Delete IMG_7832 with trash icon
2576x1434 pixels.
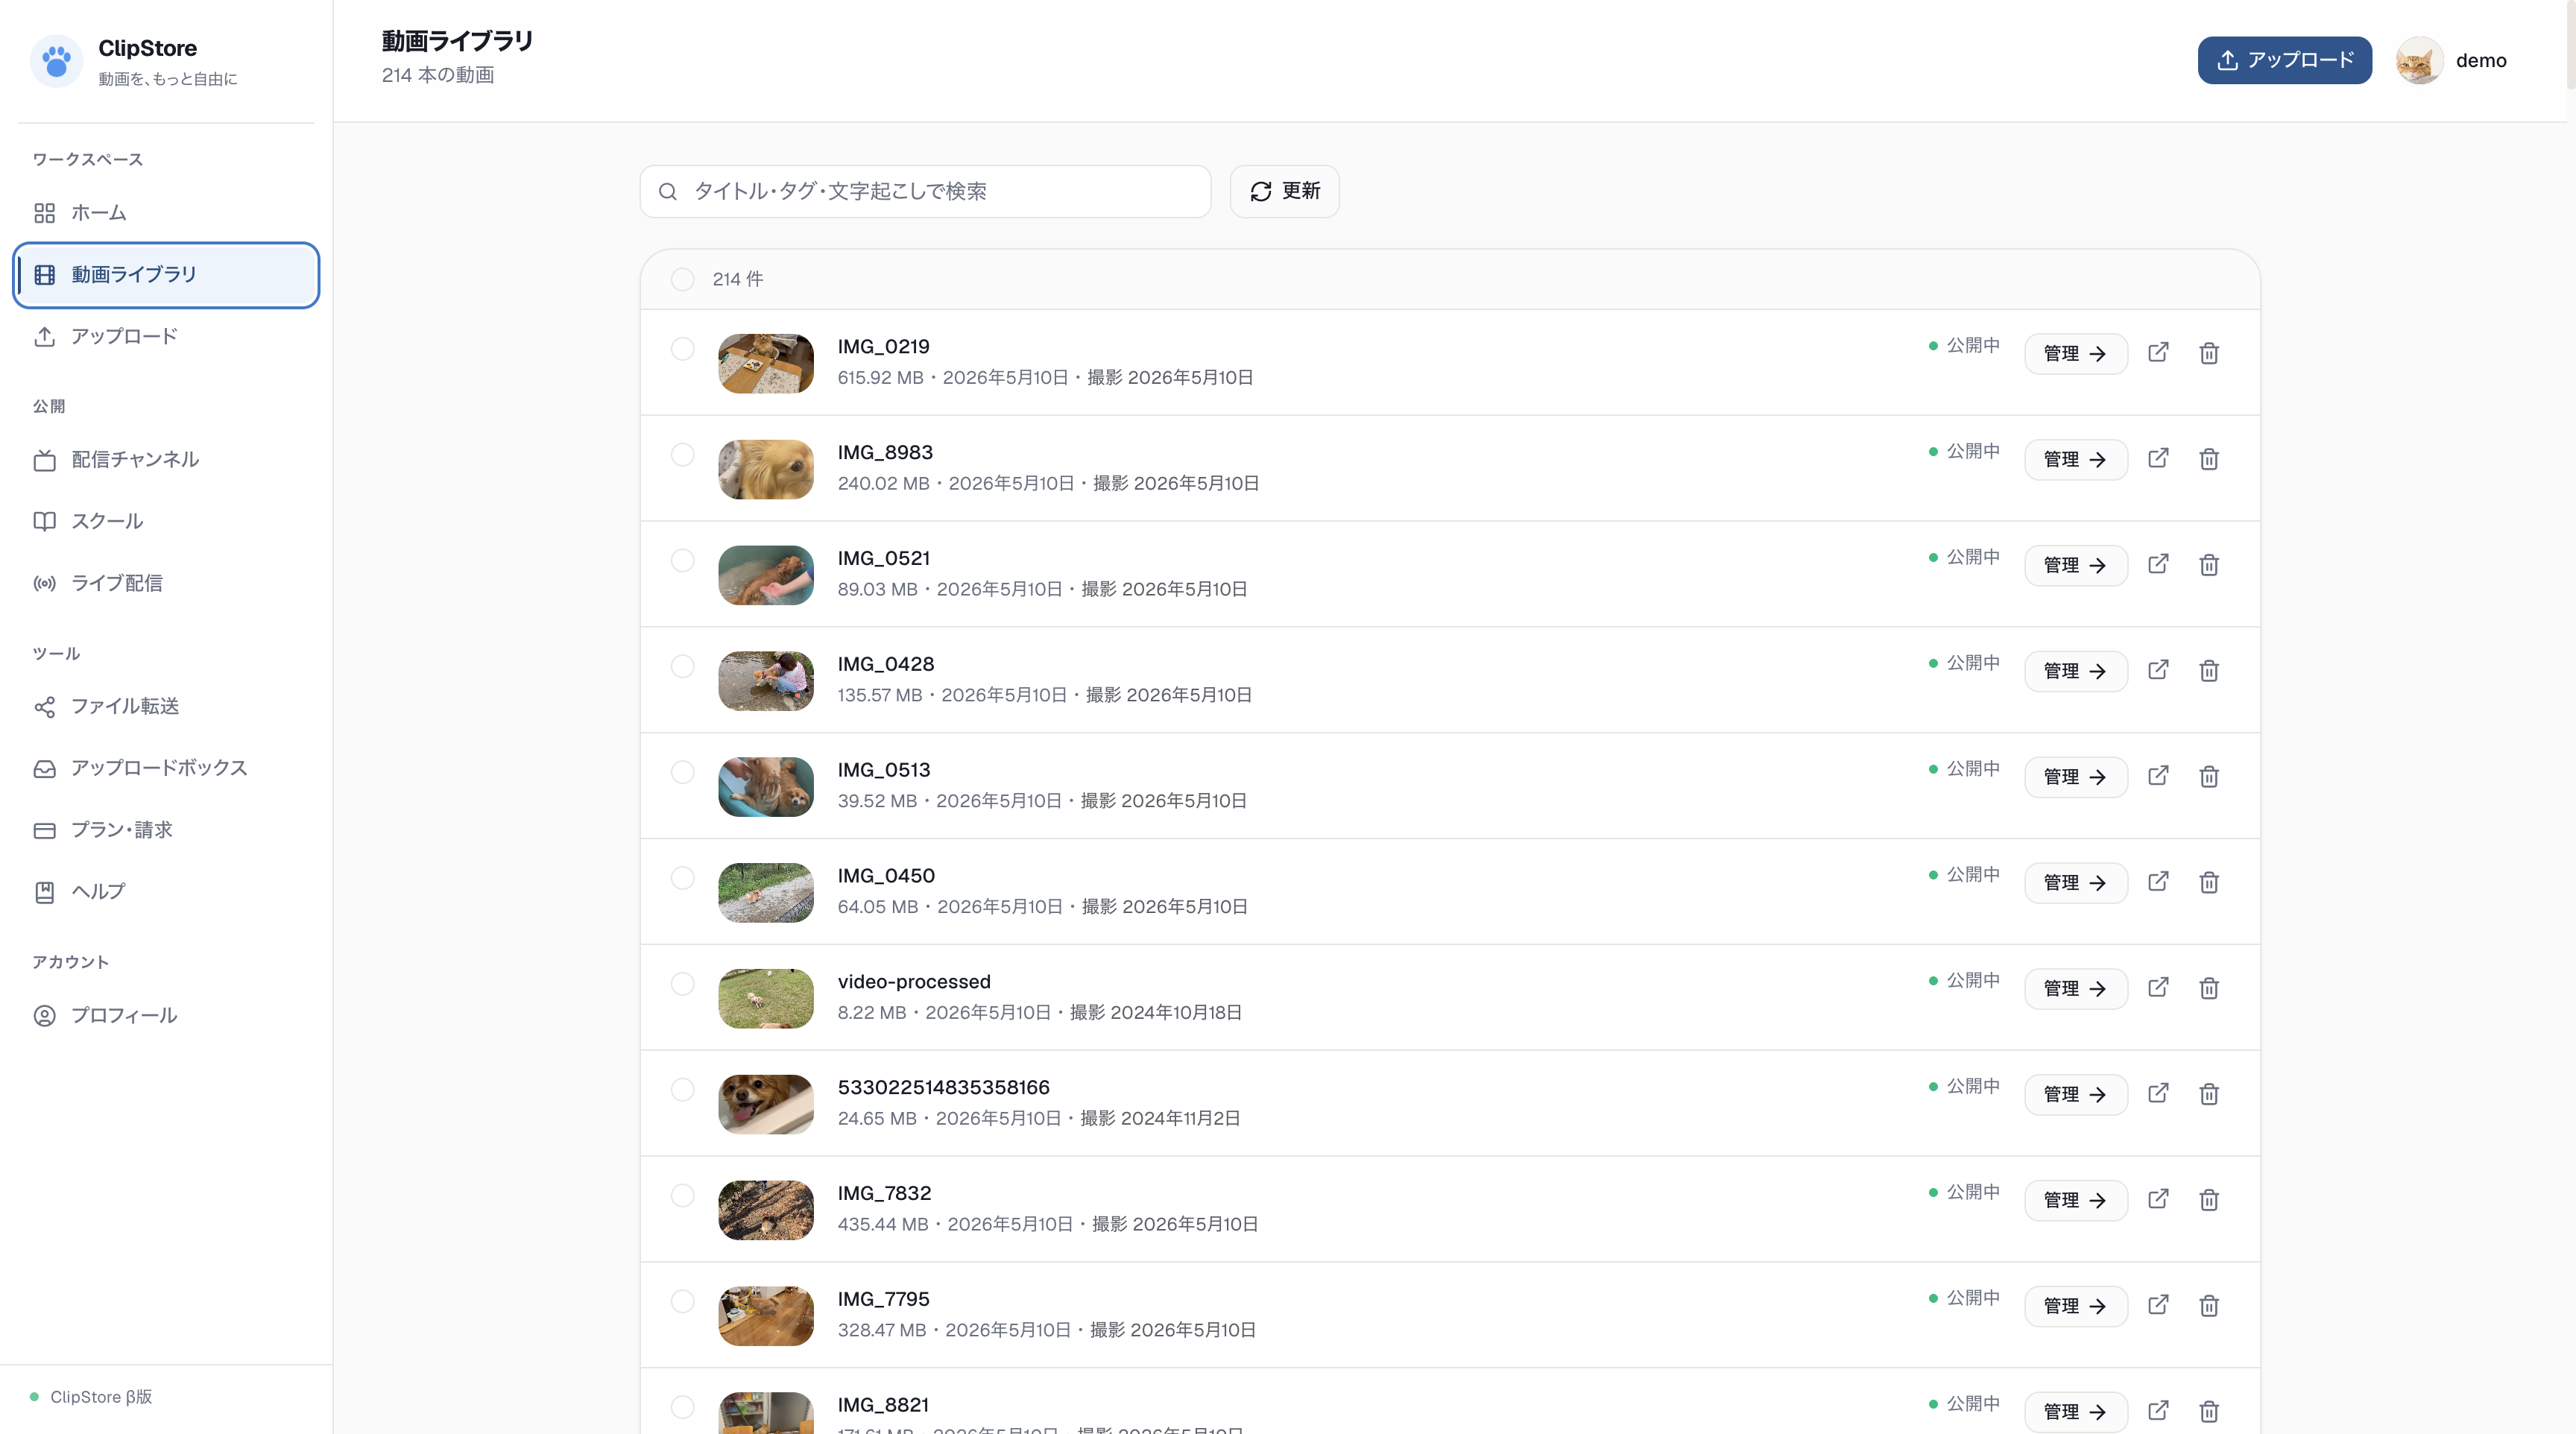click(x=2209, y=1199)
